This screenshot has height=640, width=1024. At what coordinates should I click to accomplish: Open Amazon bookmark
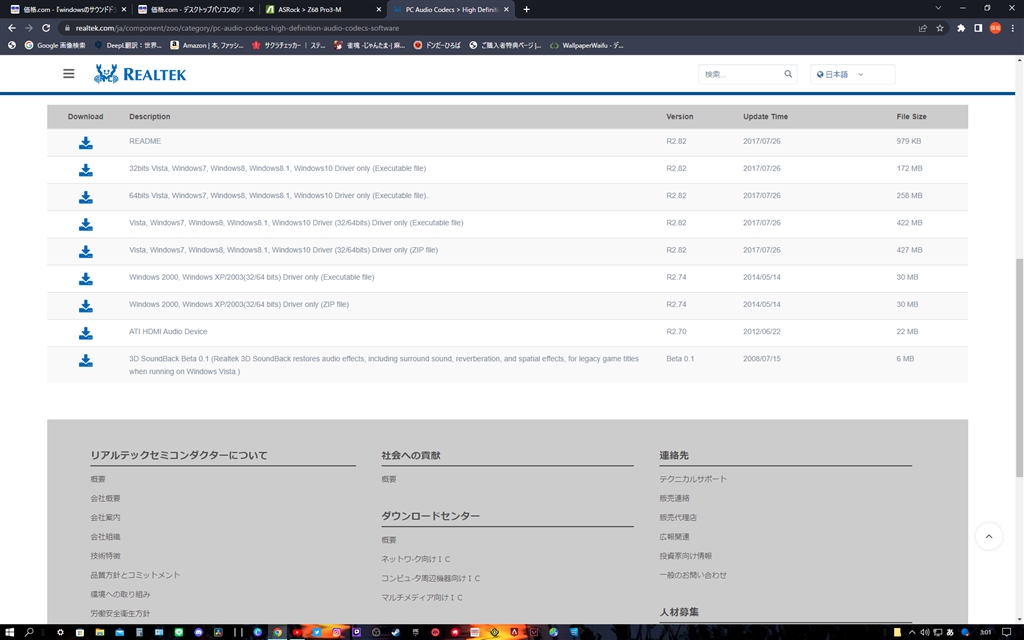coord(206,45)
